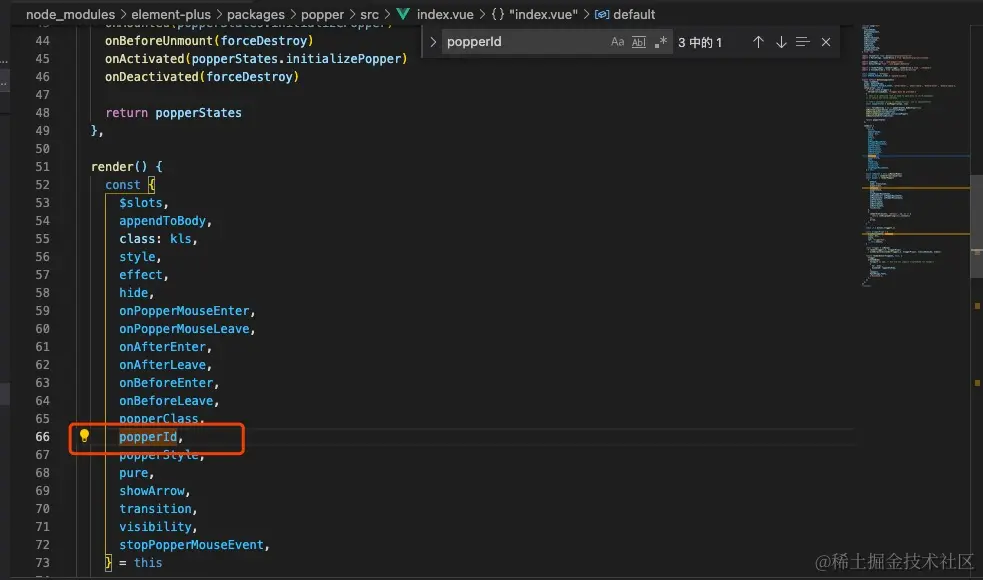Image resolution: width=983 pixels, height=580 pixels.
Task: Open packages breadcrumb
Action: coord(256,14)
